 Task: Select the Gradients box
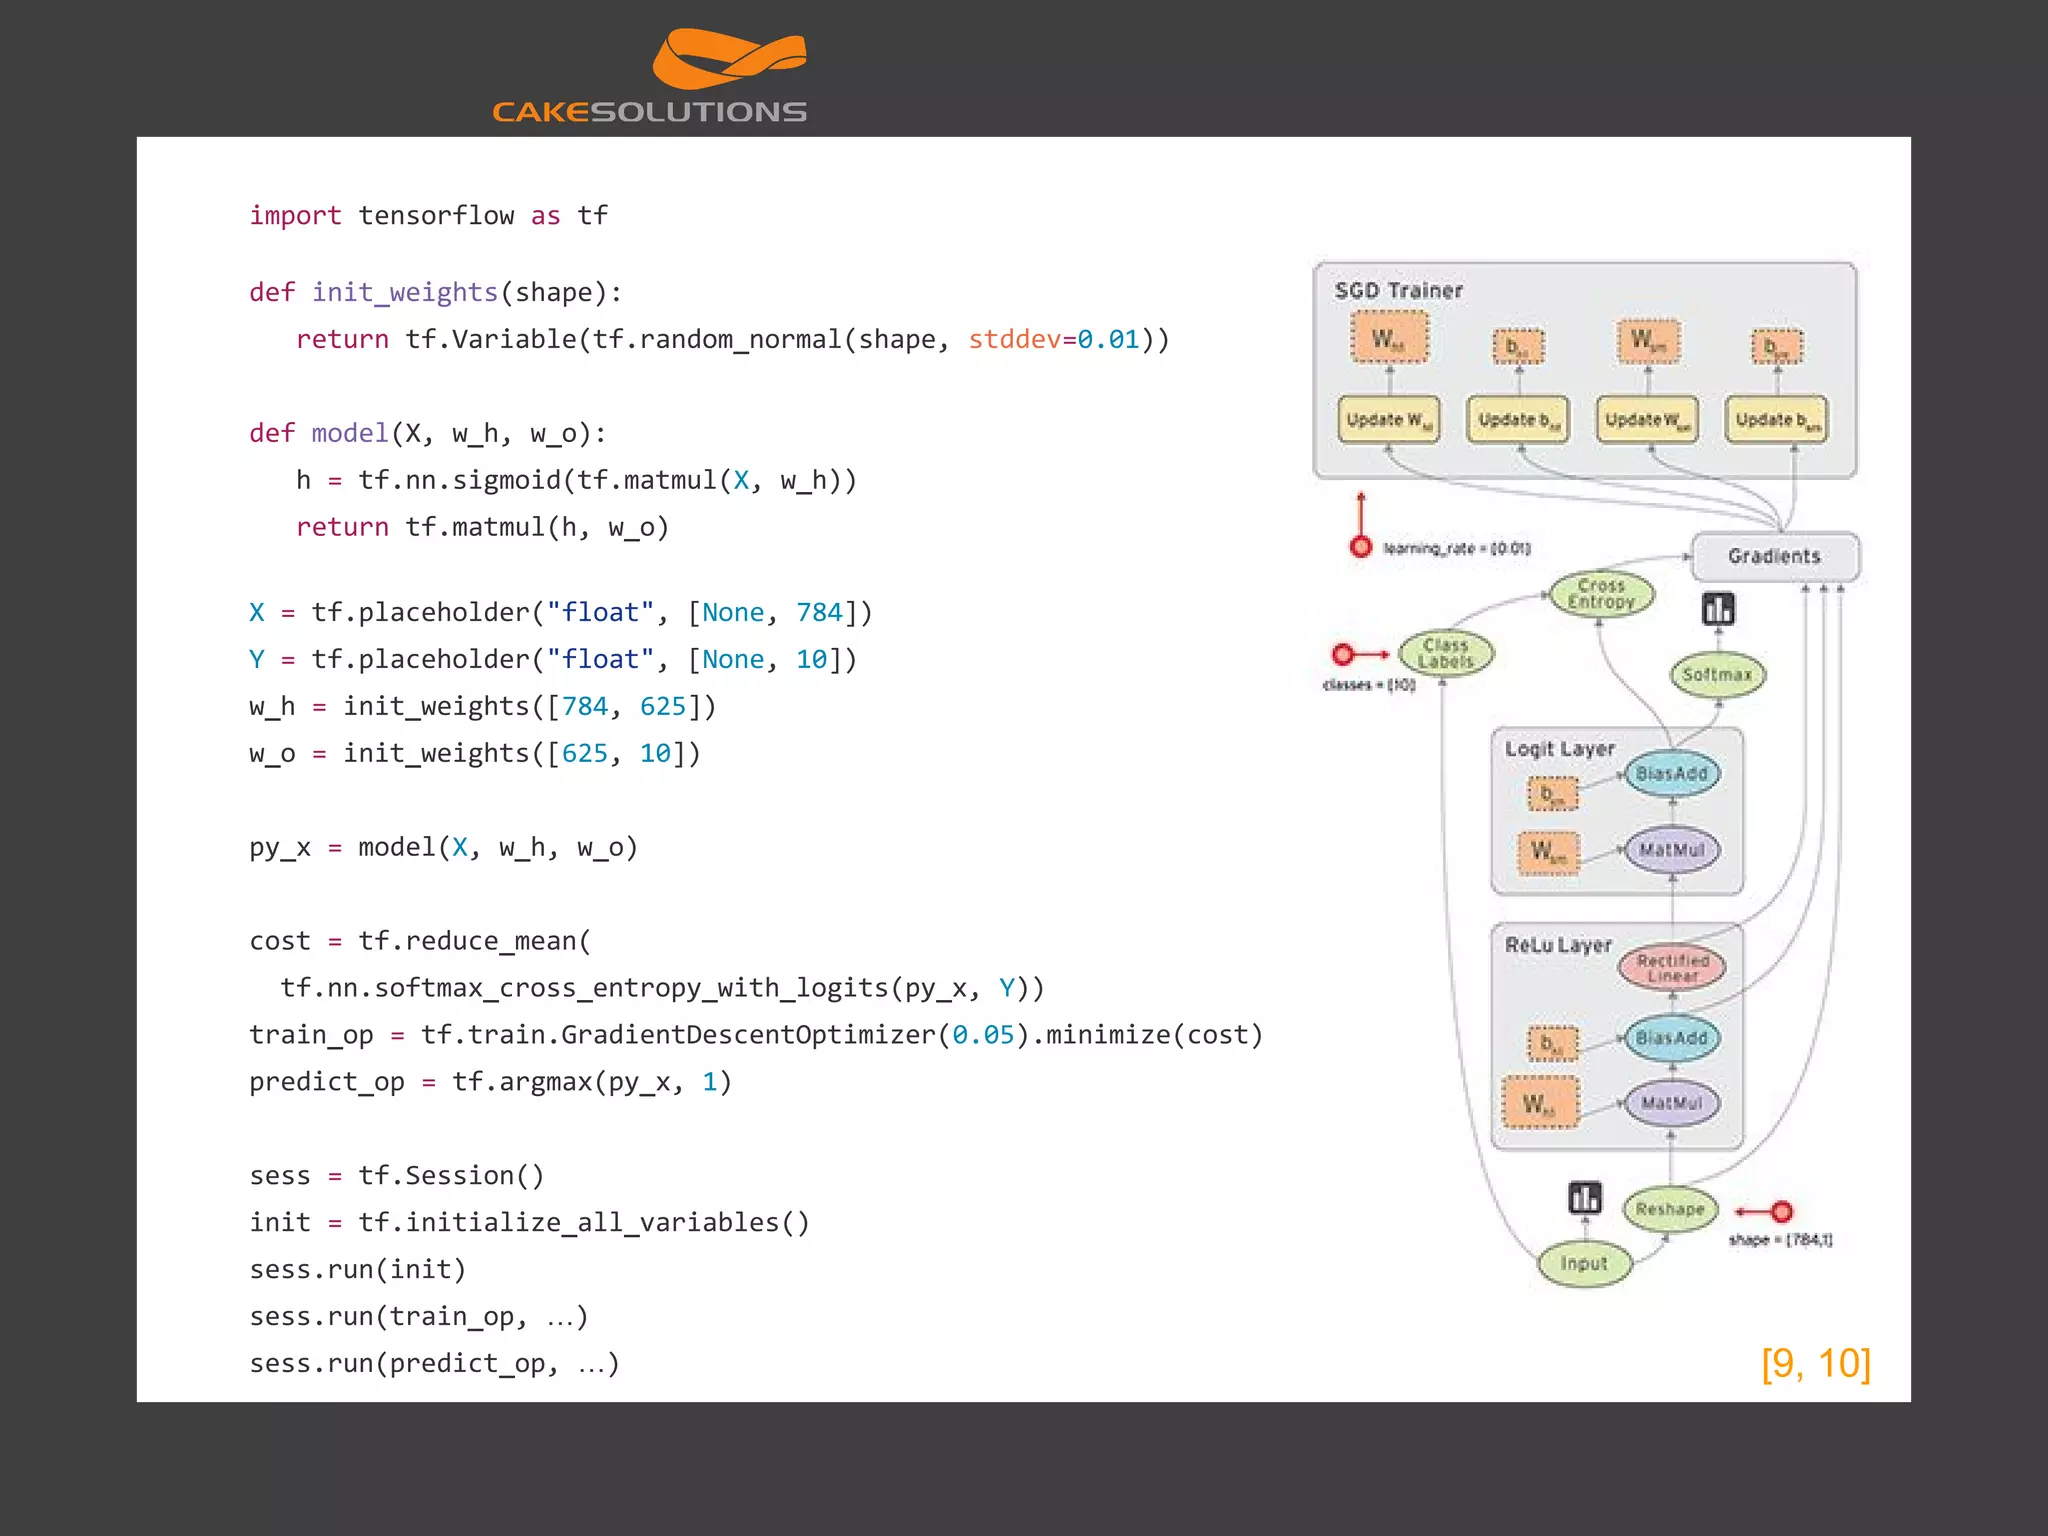pos(1774,556)
